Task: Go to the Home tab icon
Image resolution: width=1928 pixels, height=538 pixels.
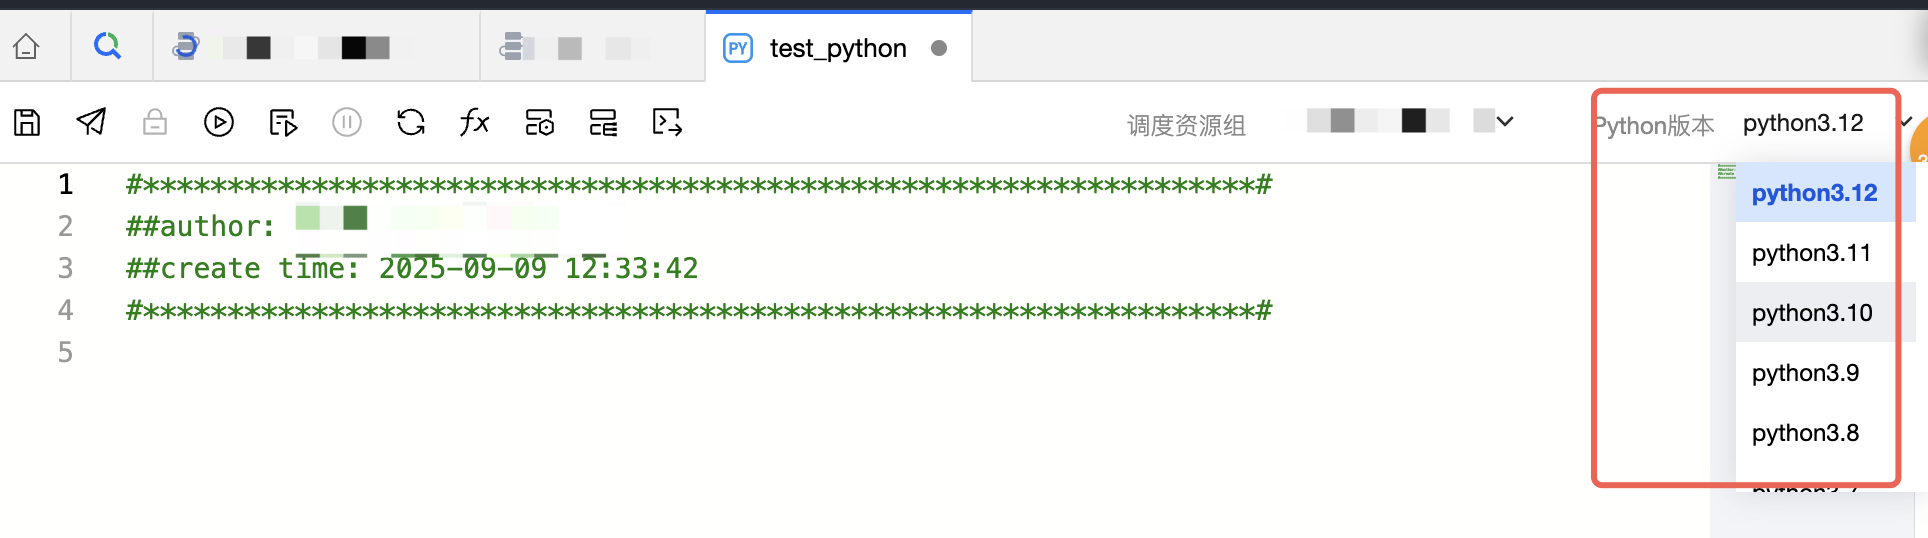Action: (26, 47)
